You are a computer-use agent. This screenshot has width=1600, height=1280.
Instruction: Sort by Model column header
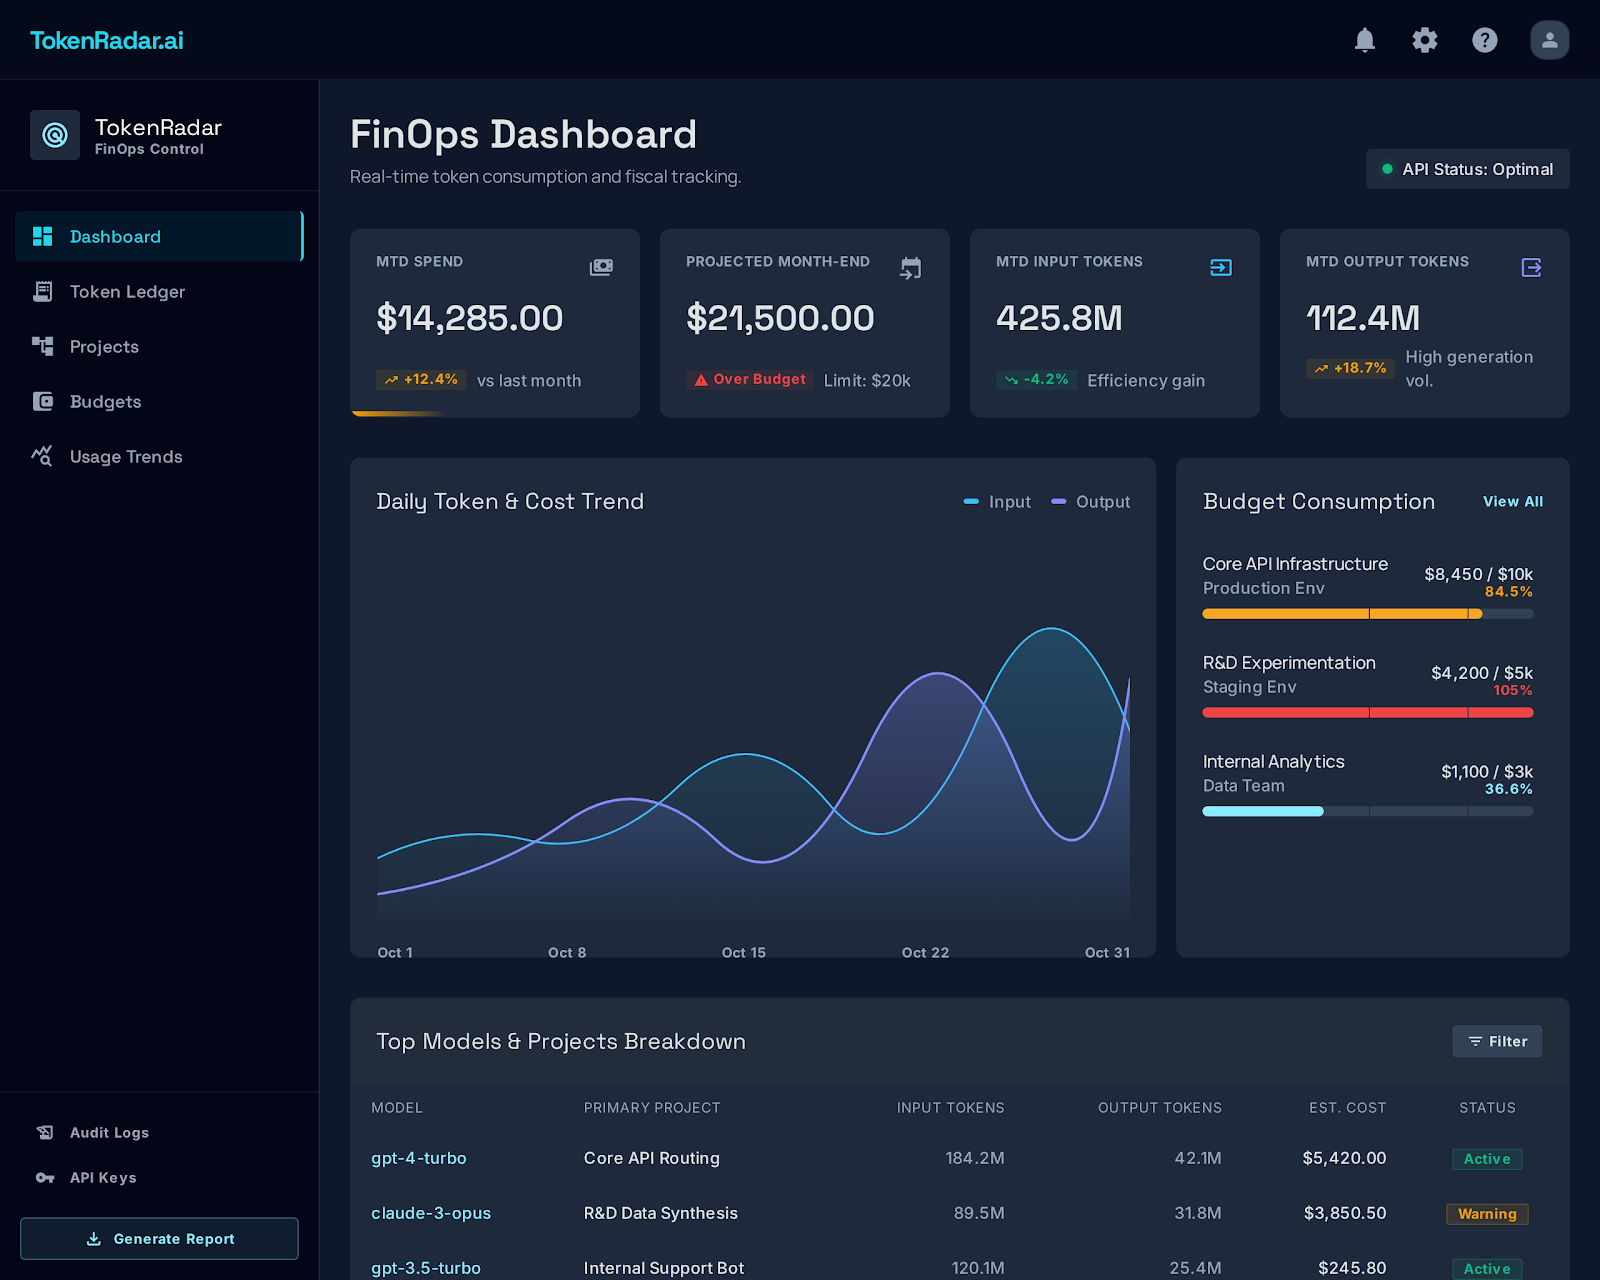coord(397,1108)
